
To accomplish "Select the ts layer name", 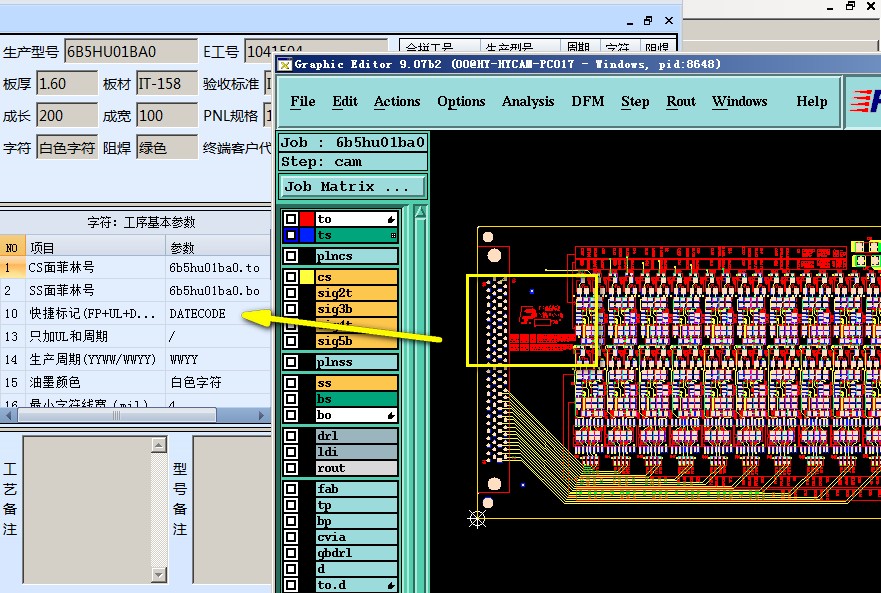I will [x=357, y=235].
